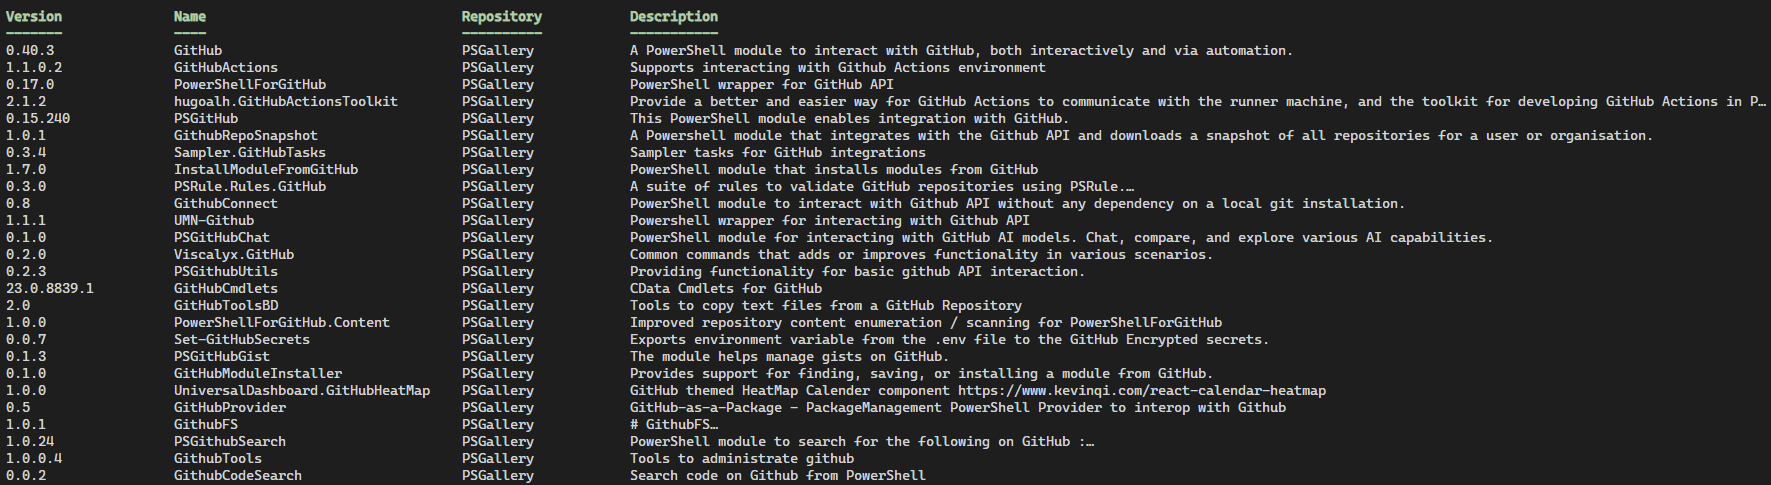Click the GitHubCmdlets description text

725,289
